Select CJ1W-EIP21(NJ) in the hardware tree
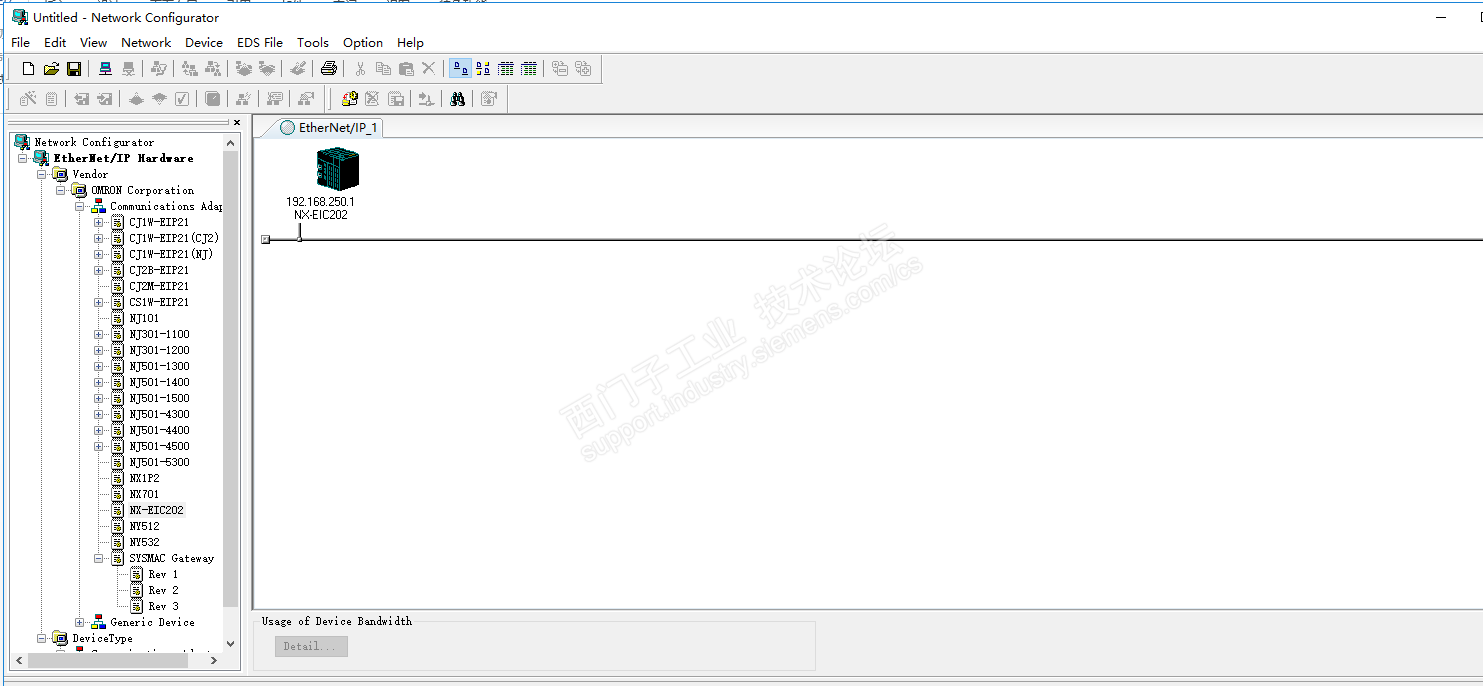Viewport: 1483px width, 686px height. [x=171, y=254]
